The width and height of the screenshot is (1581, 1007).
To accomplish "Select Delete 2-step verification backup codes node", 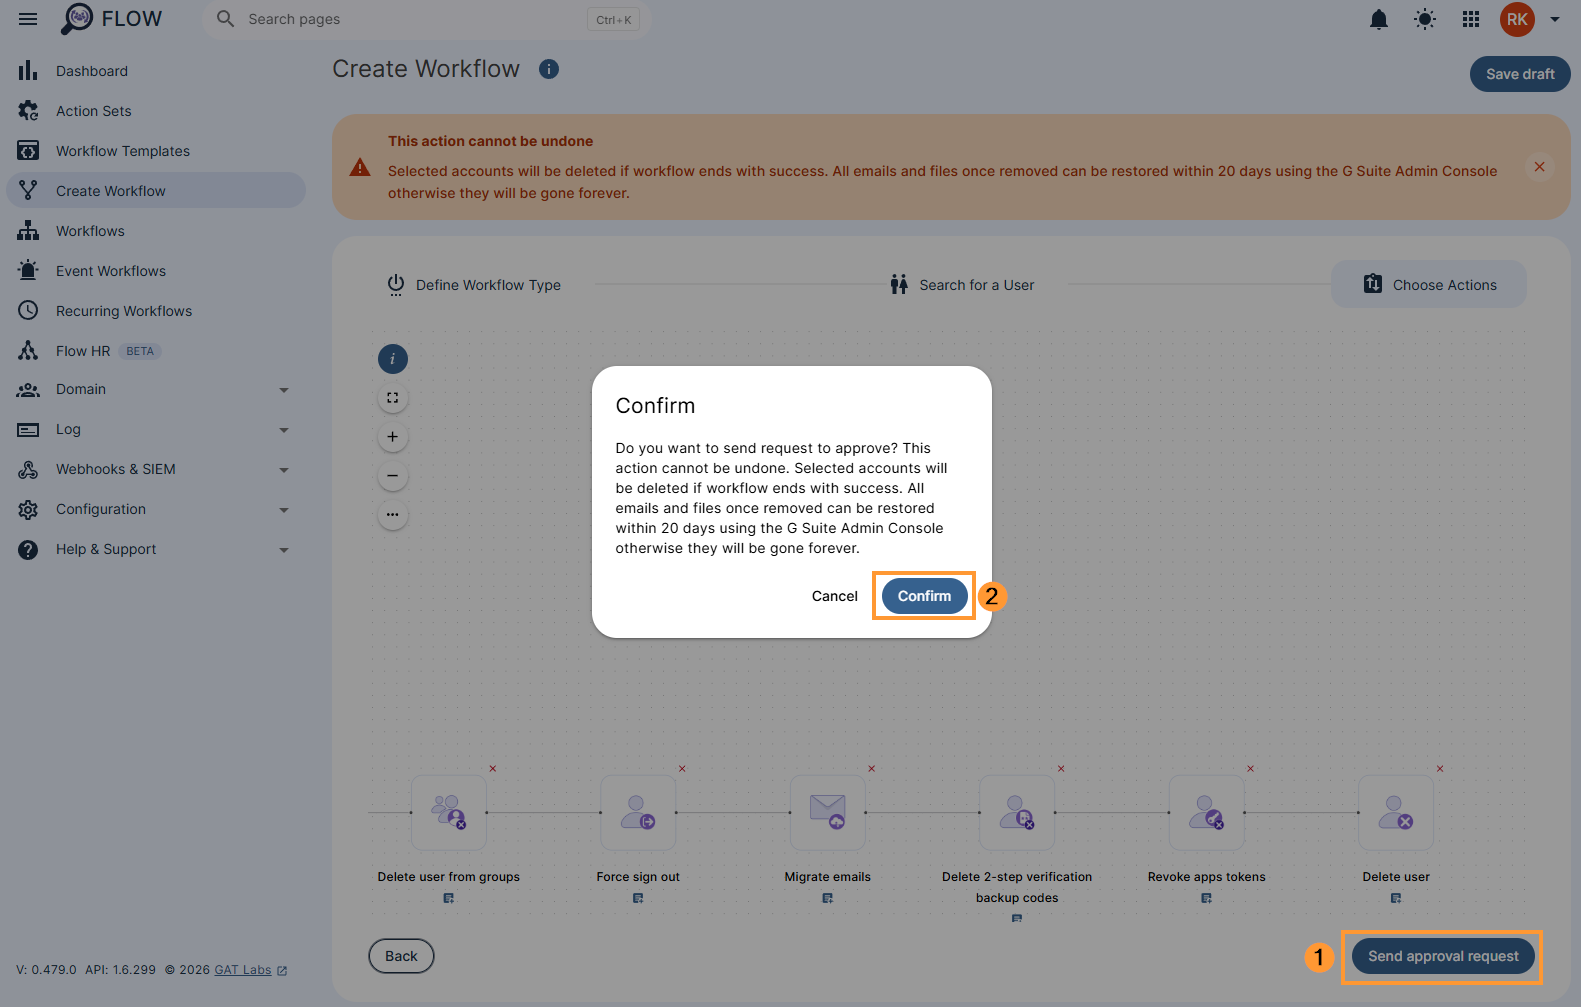I will point(1017,812).
